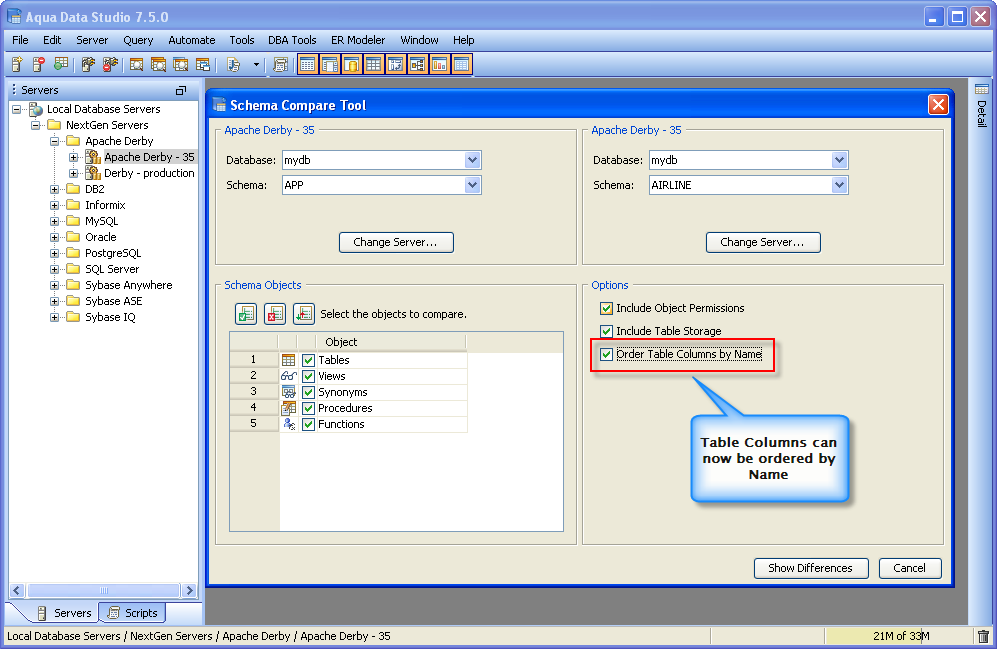Click the Detail panel icon on right edge
The width and height of the screenshot is (997, 649).
pyautogui.click(x=982, y=89)
